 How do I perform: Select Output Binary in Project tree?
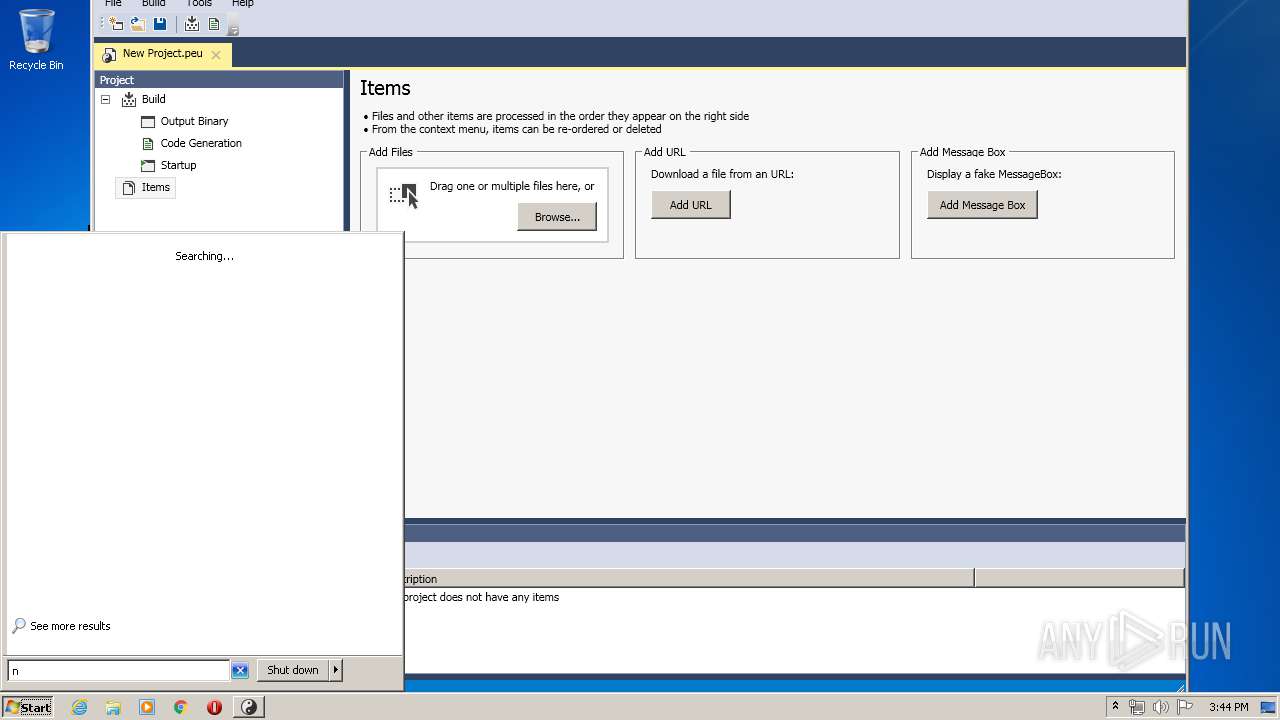pyautogui.click(x=194, y=121)
